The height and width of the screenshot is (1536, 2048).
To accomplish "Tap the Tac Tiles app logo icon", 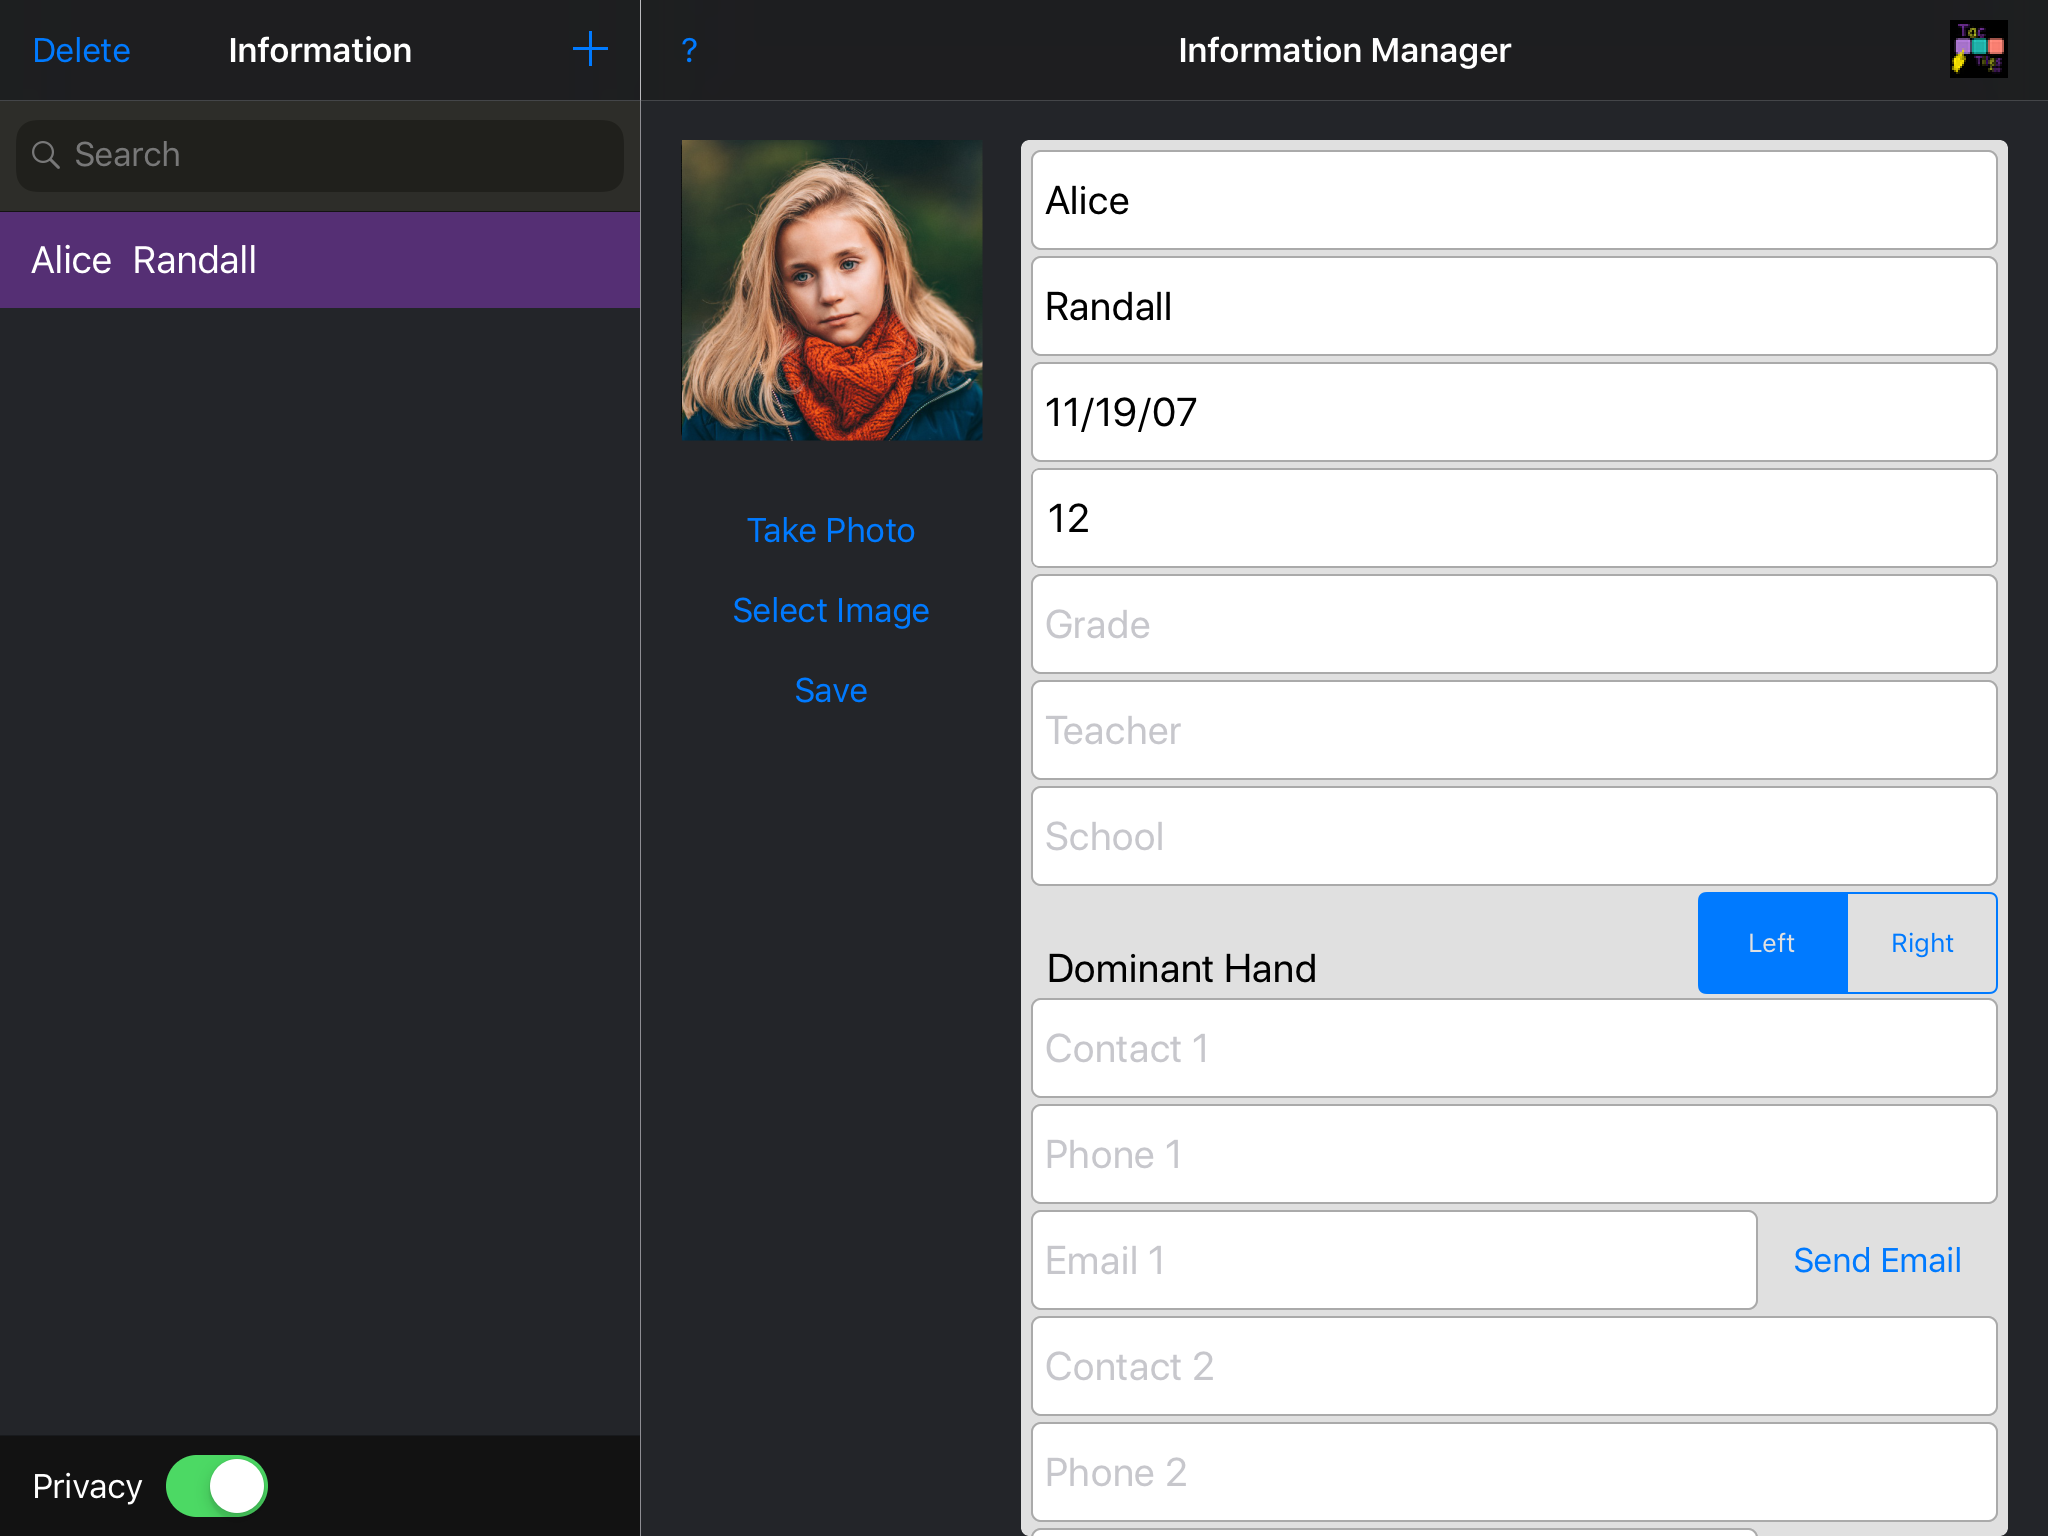I will pyautogui.click(x=1977, y=50).
